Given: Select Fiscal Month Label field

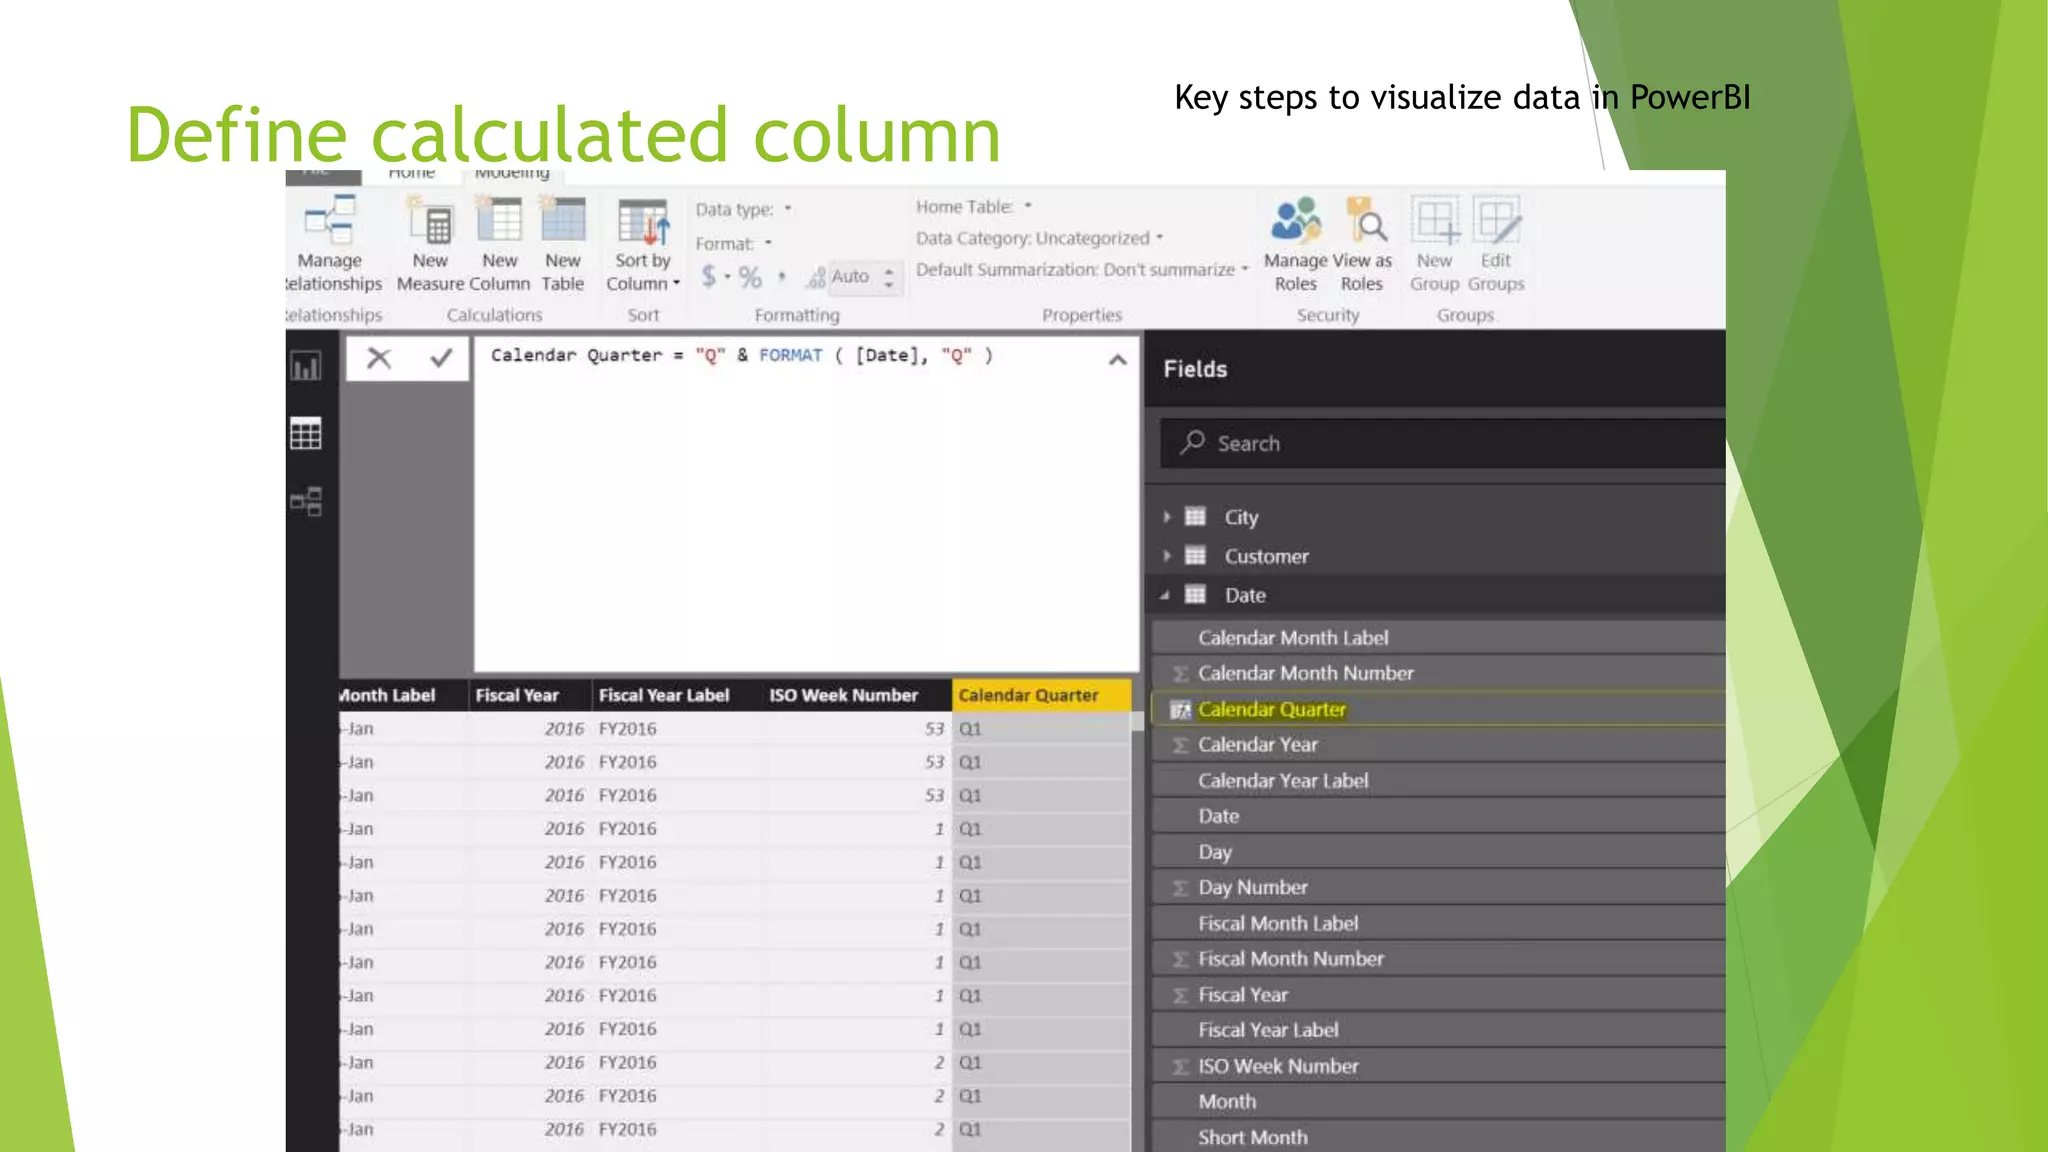Looking at the screenshot, I should [1438, 923].
